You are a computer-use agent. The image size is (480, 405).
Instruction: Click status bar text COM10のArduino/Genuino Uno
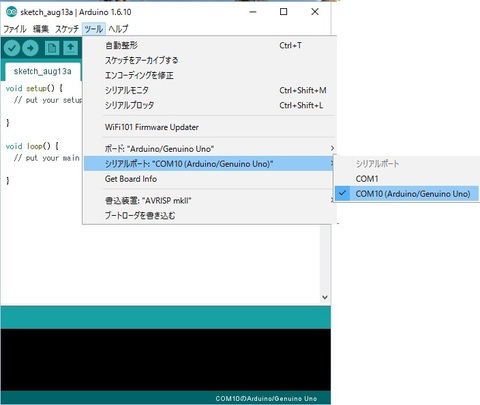(x=266, y=399)
